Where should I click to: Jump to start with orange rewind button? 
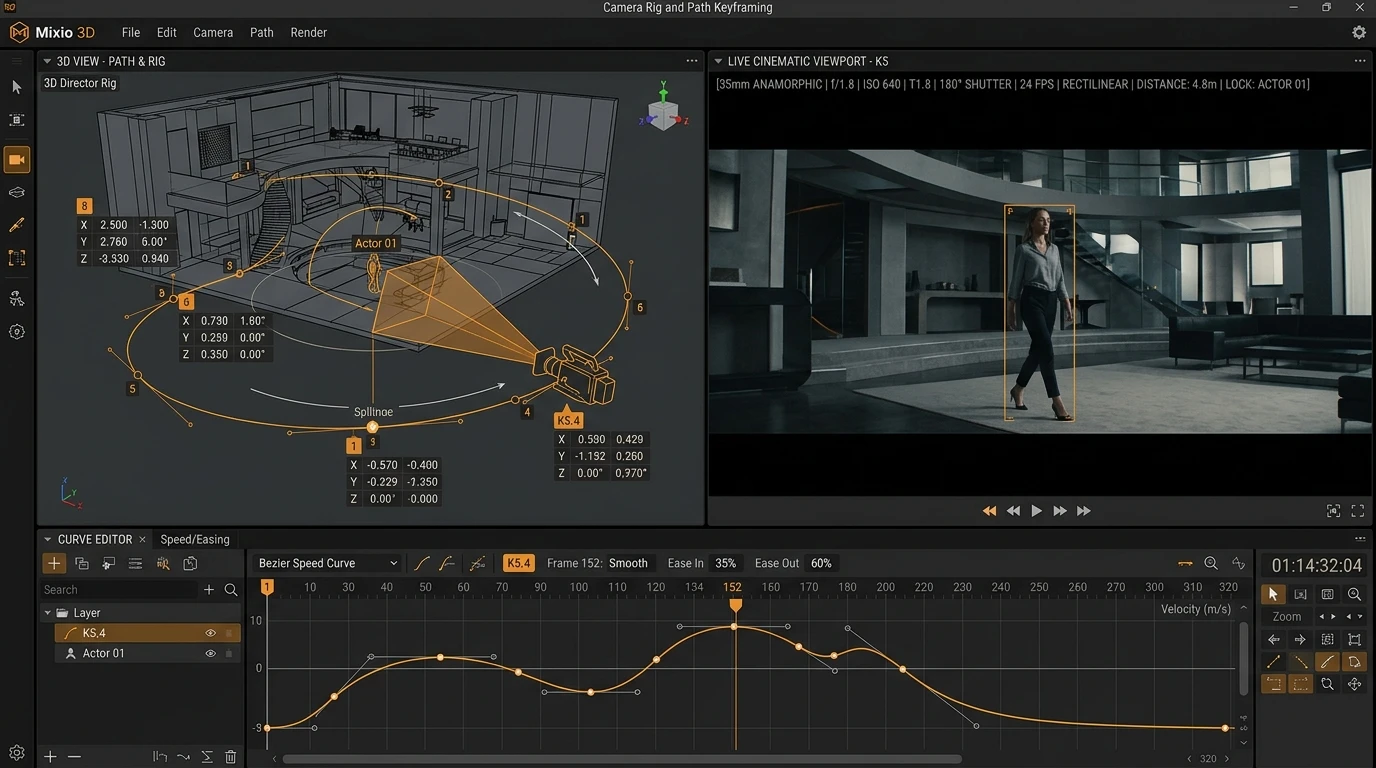989,511
